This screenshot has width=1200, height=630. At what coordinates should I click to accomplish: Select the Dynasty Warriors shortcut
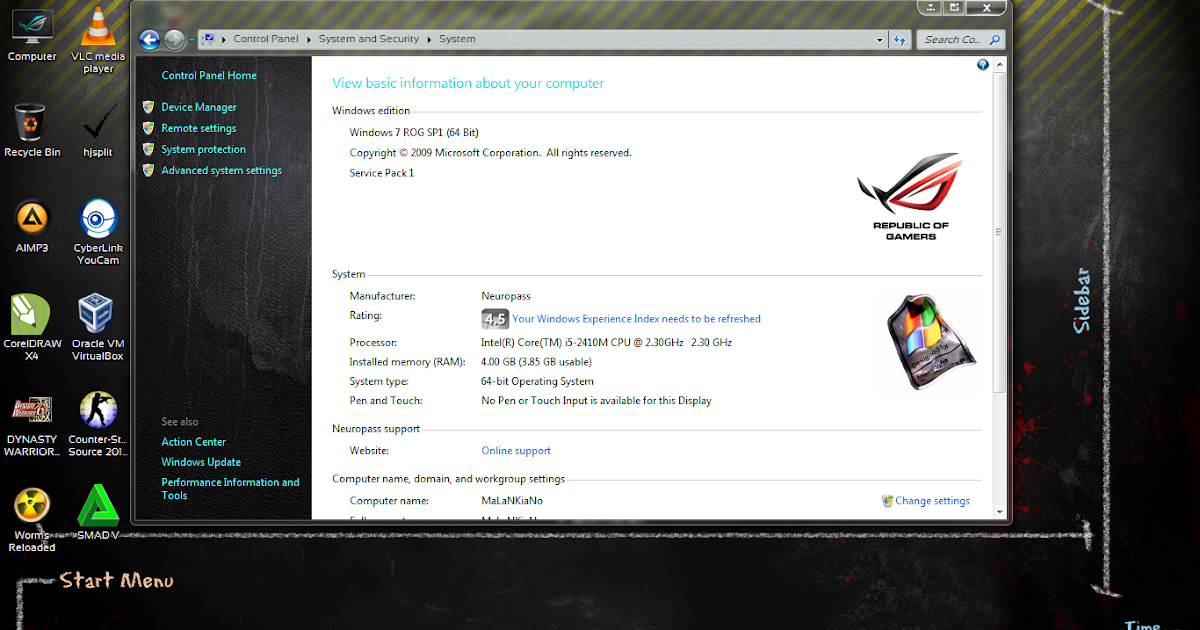pos(32,424)
